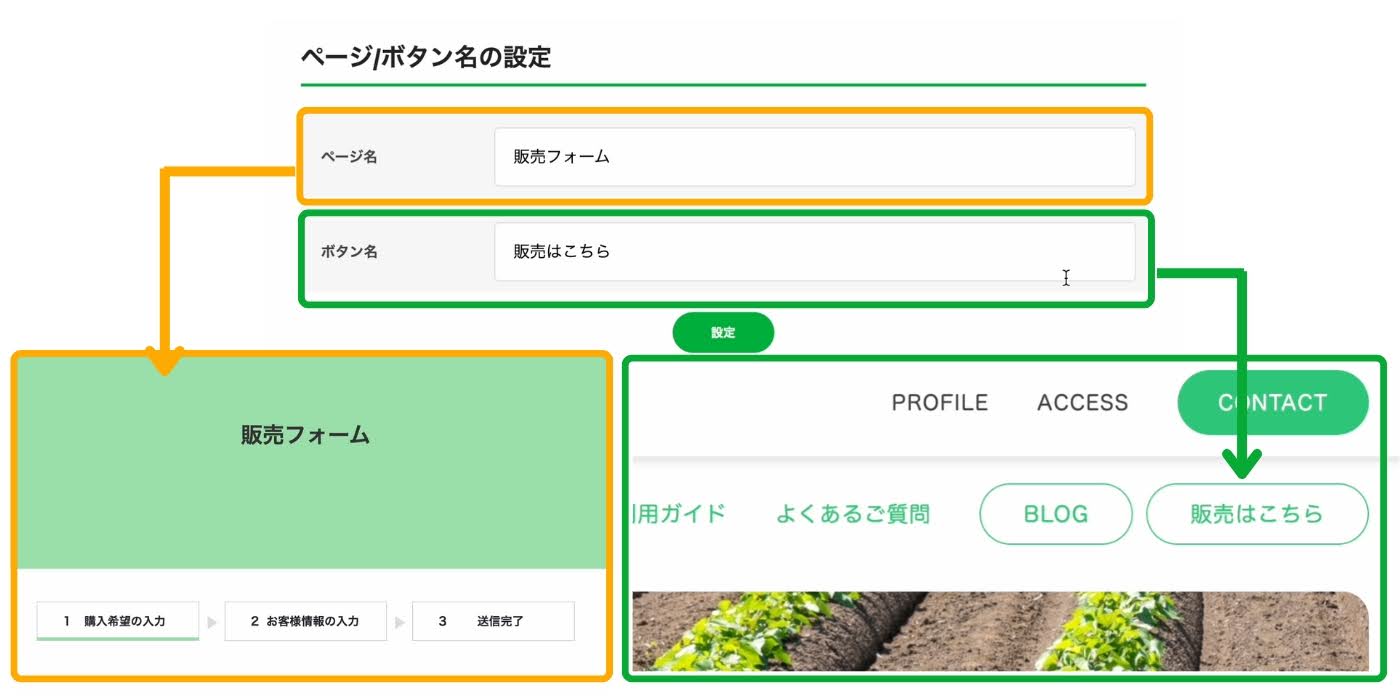Click triangle arrow between steps 1 and 2

[211, 622]
